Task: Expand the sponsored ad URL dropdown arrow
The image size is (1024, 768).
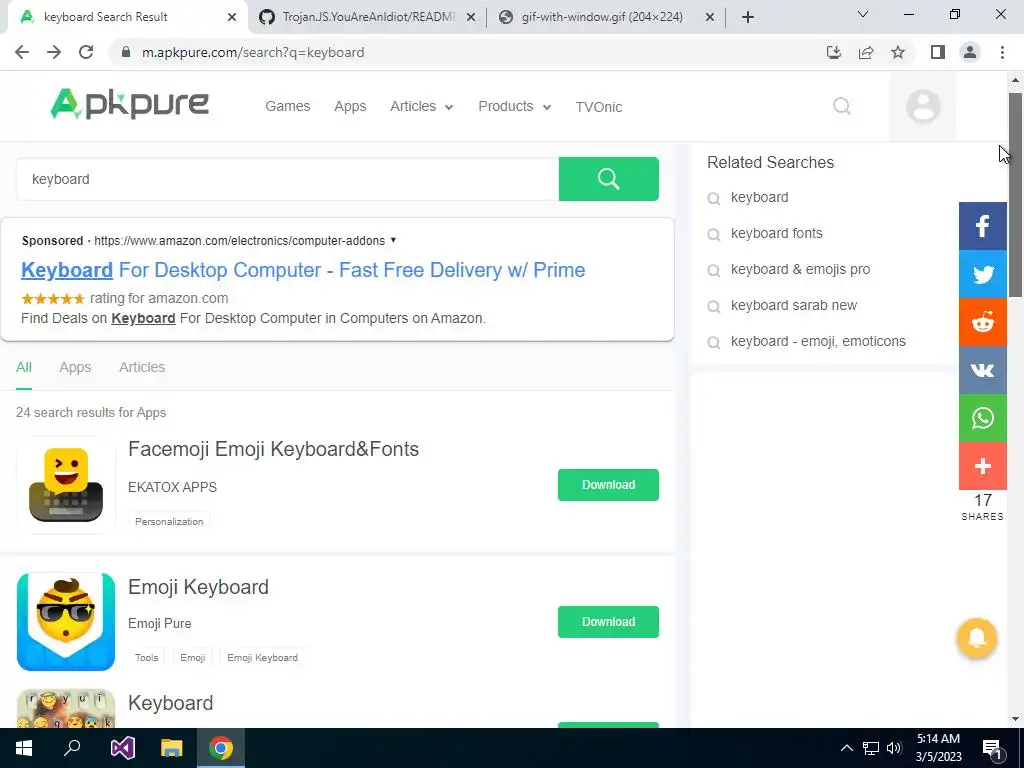Action: tap(393, 240)
